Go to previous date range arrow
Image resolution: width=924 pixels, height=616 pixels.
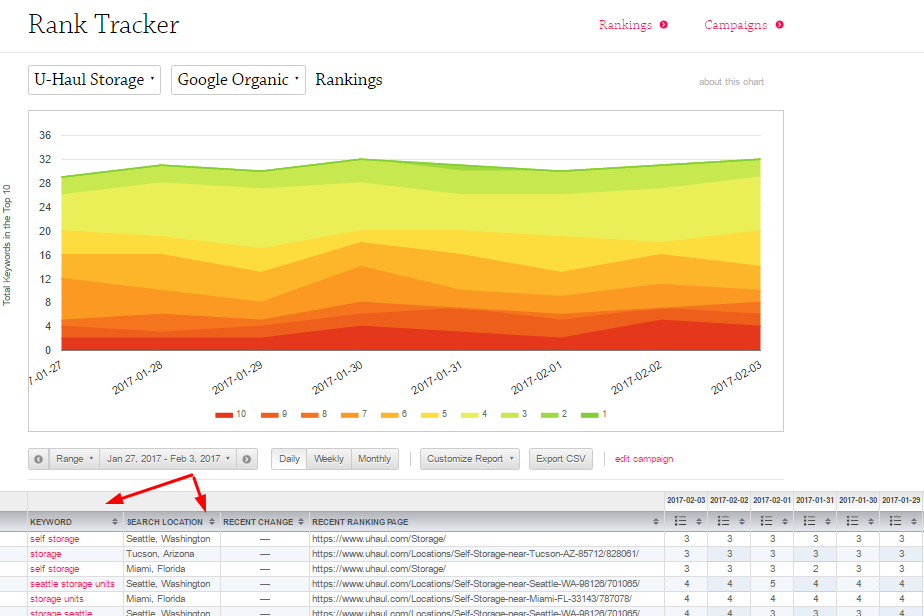click(38, 459)
